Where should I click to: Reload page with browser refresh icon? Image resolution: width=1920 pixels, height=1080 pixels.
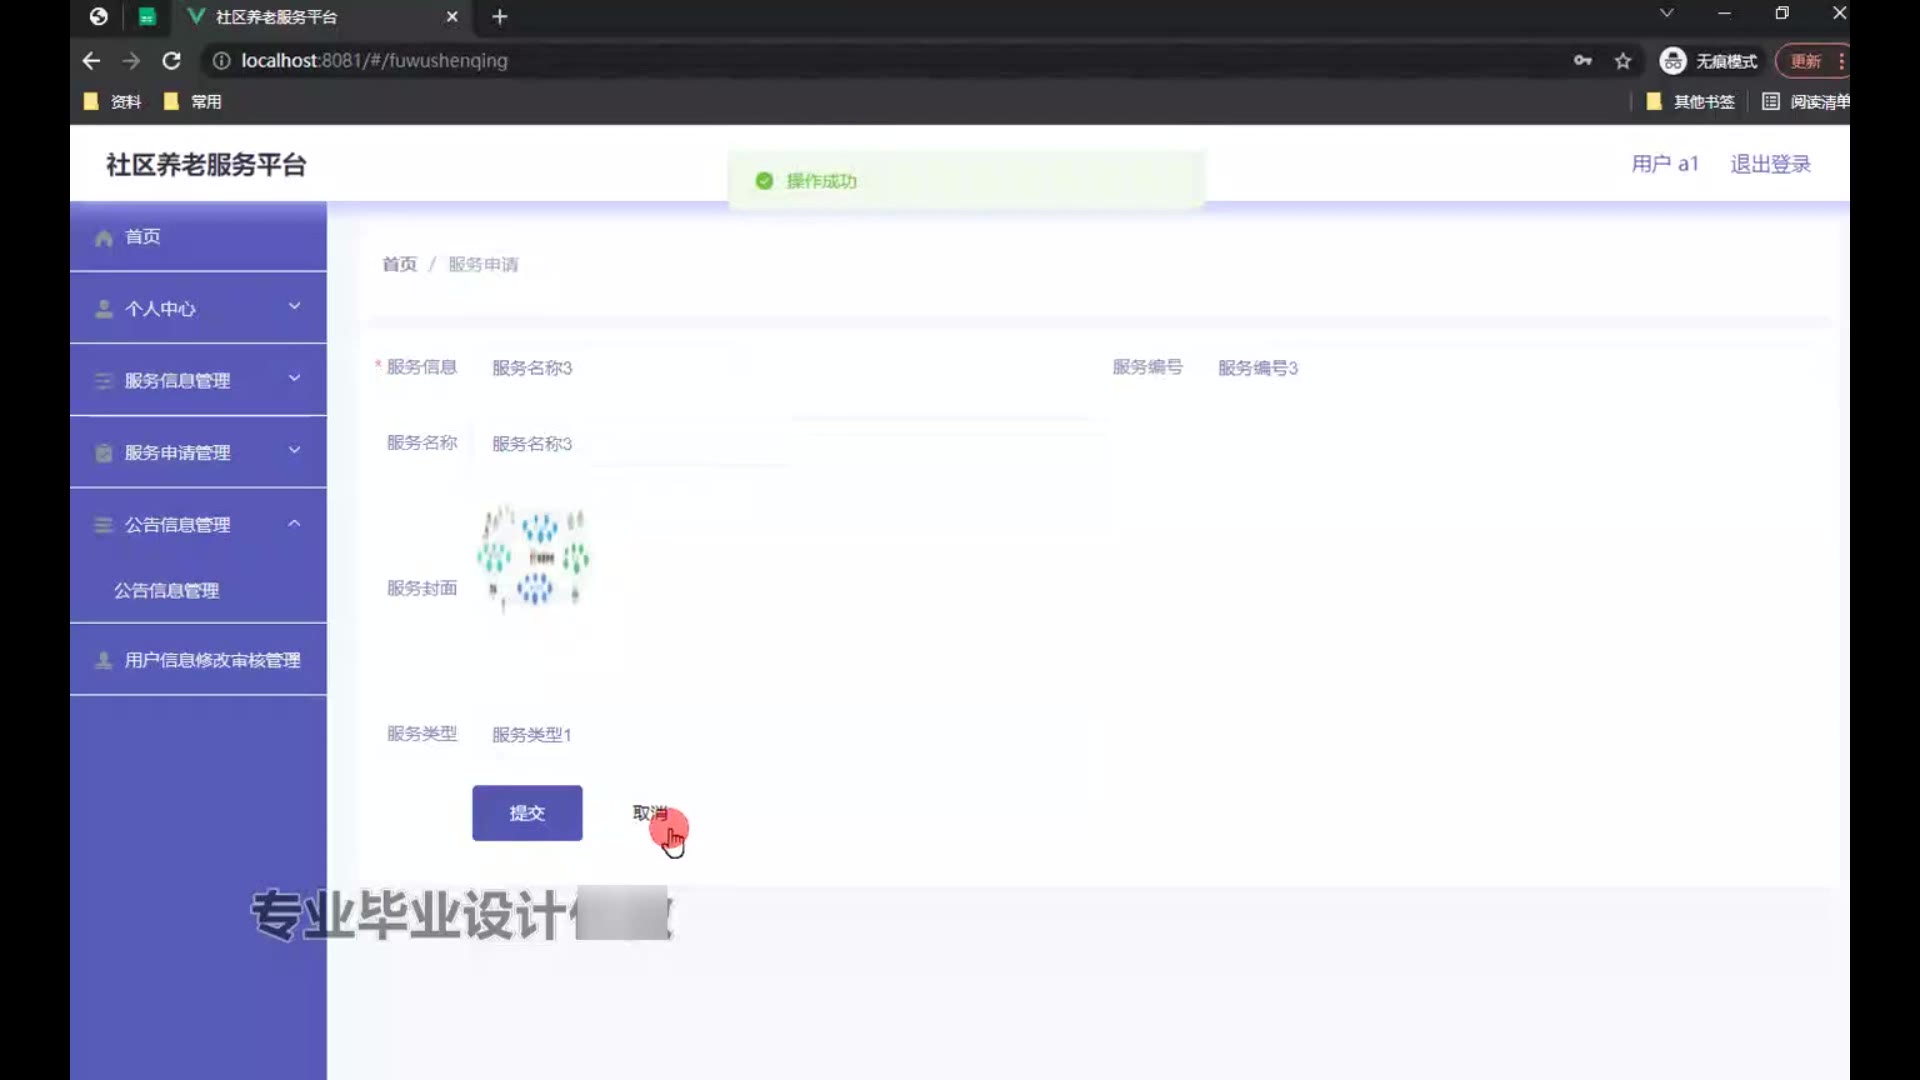pos(171,61)
